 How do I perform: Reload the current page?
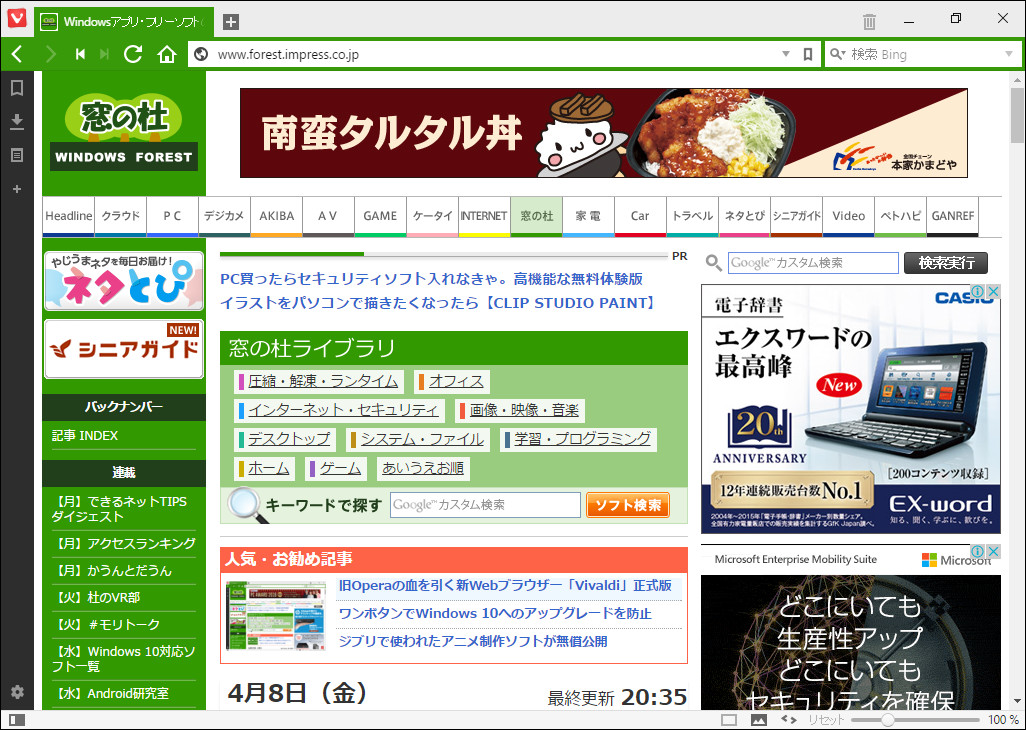tap(133, 54)
